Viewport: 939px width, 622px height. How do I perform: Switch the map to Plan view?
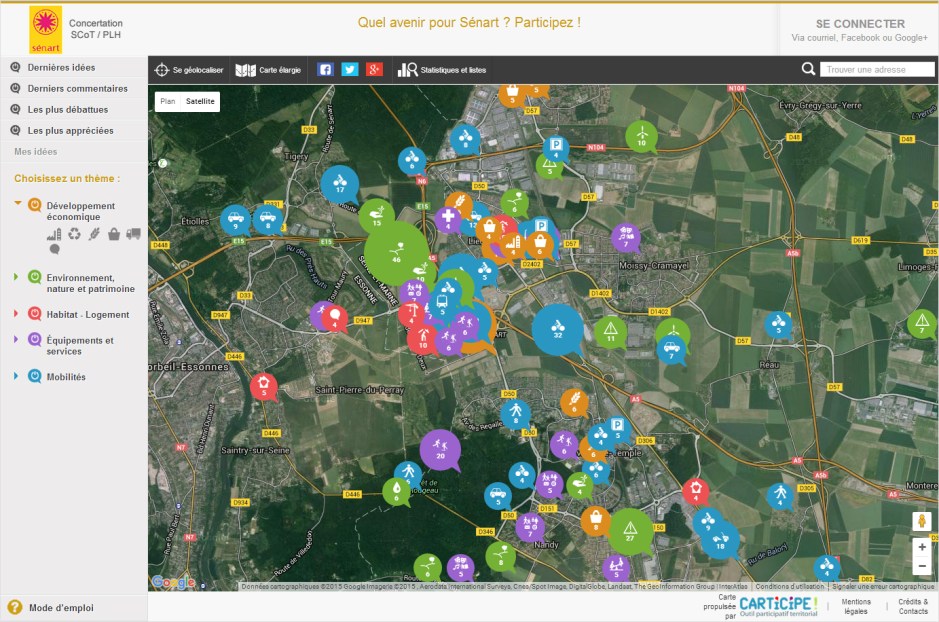[168, 101]
